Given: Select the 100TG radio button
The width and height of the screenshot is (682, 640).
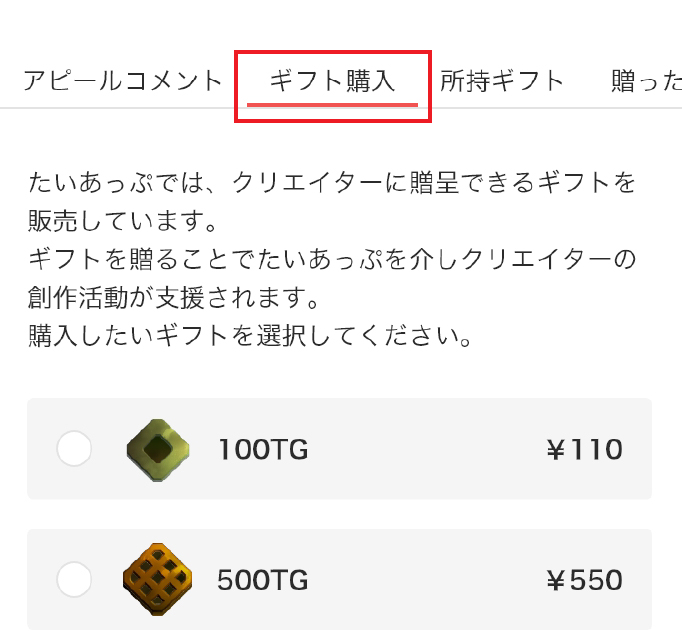Looking at the screenshot, I should click(x=74, y=448).
